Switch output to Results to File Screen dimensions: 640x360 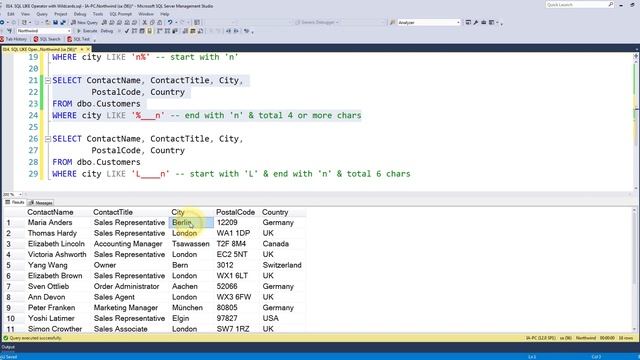(x=200, y=31)
